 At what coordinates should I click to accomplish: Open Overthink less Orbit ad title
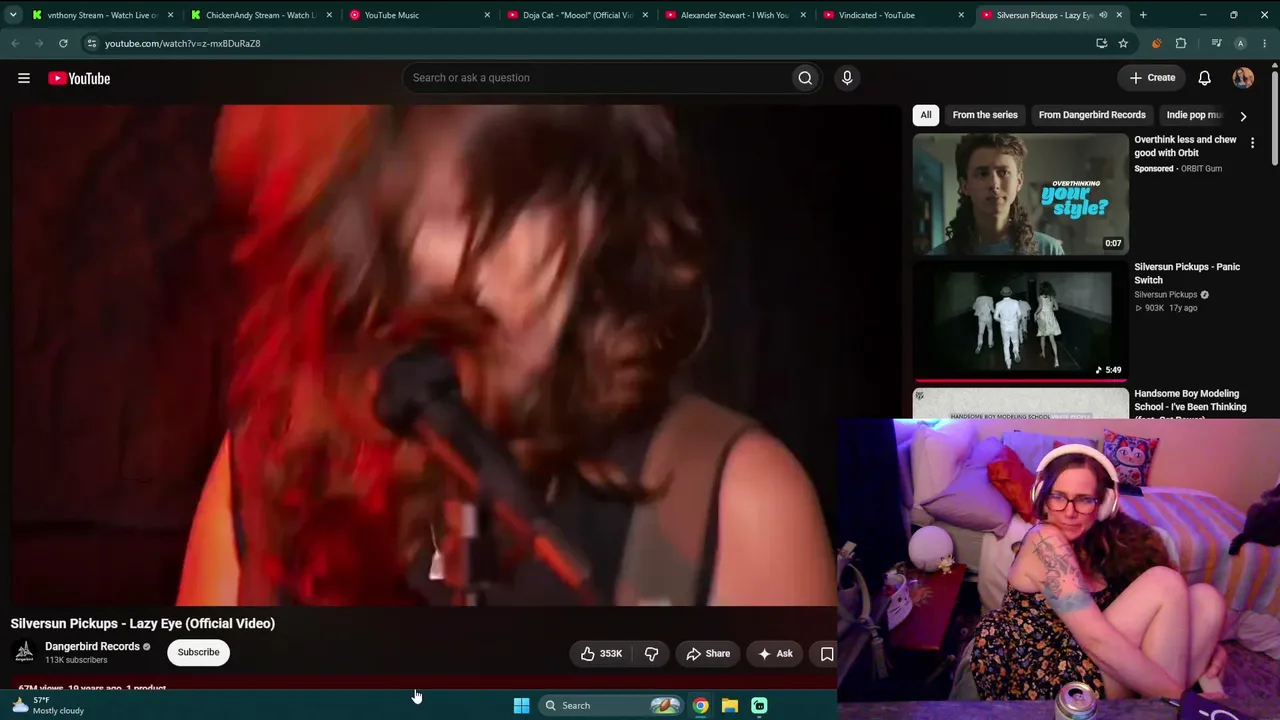pyautogui.click(x=1185, y=146)
